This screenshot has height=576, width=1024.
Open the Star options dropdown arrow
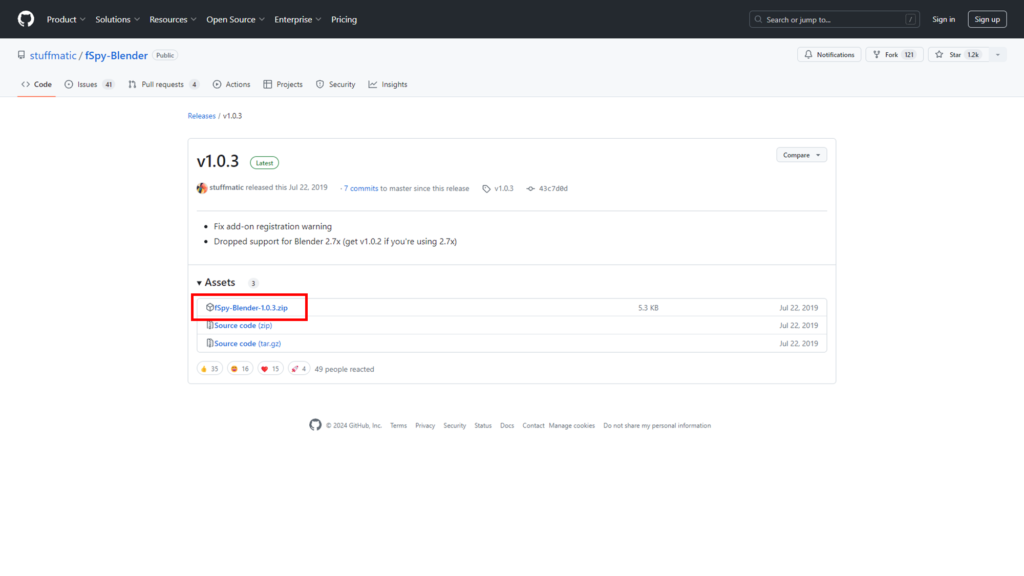996,55
